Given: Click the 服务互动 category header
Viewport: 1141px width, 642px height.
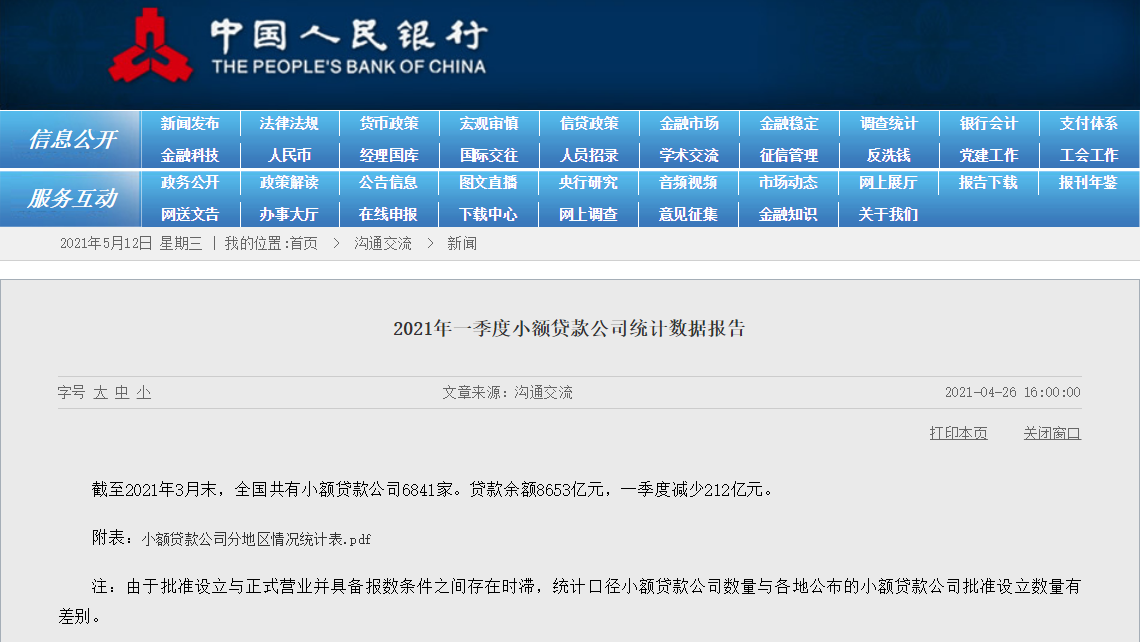Looking at the screenshot, I should (x=72, y=198).
